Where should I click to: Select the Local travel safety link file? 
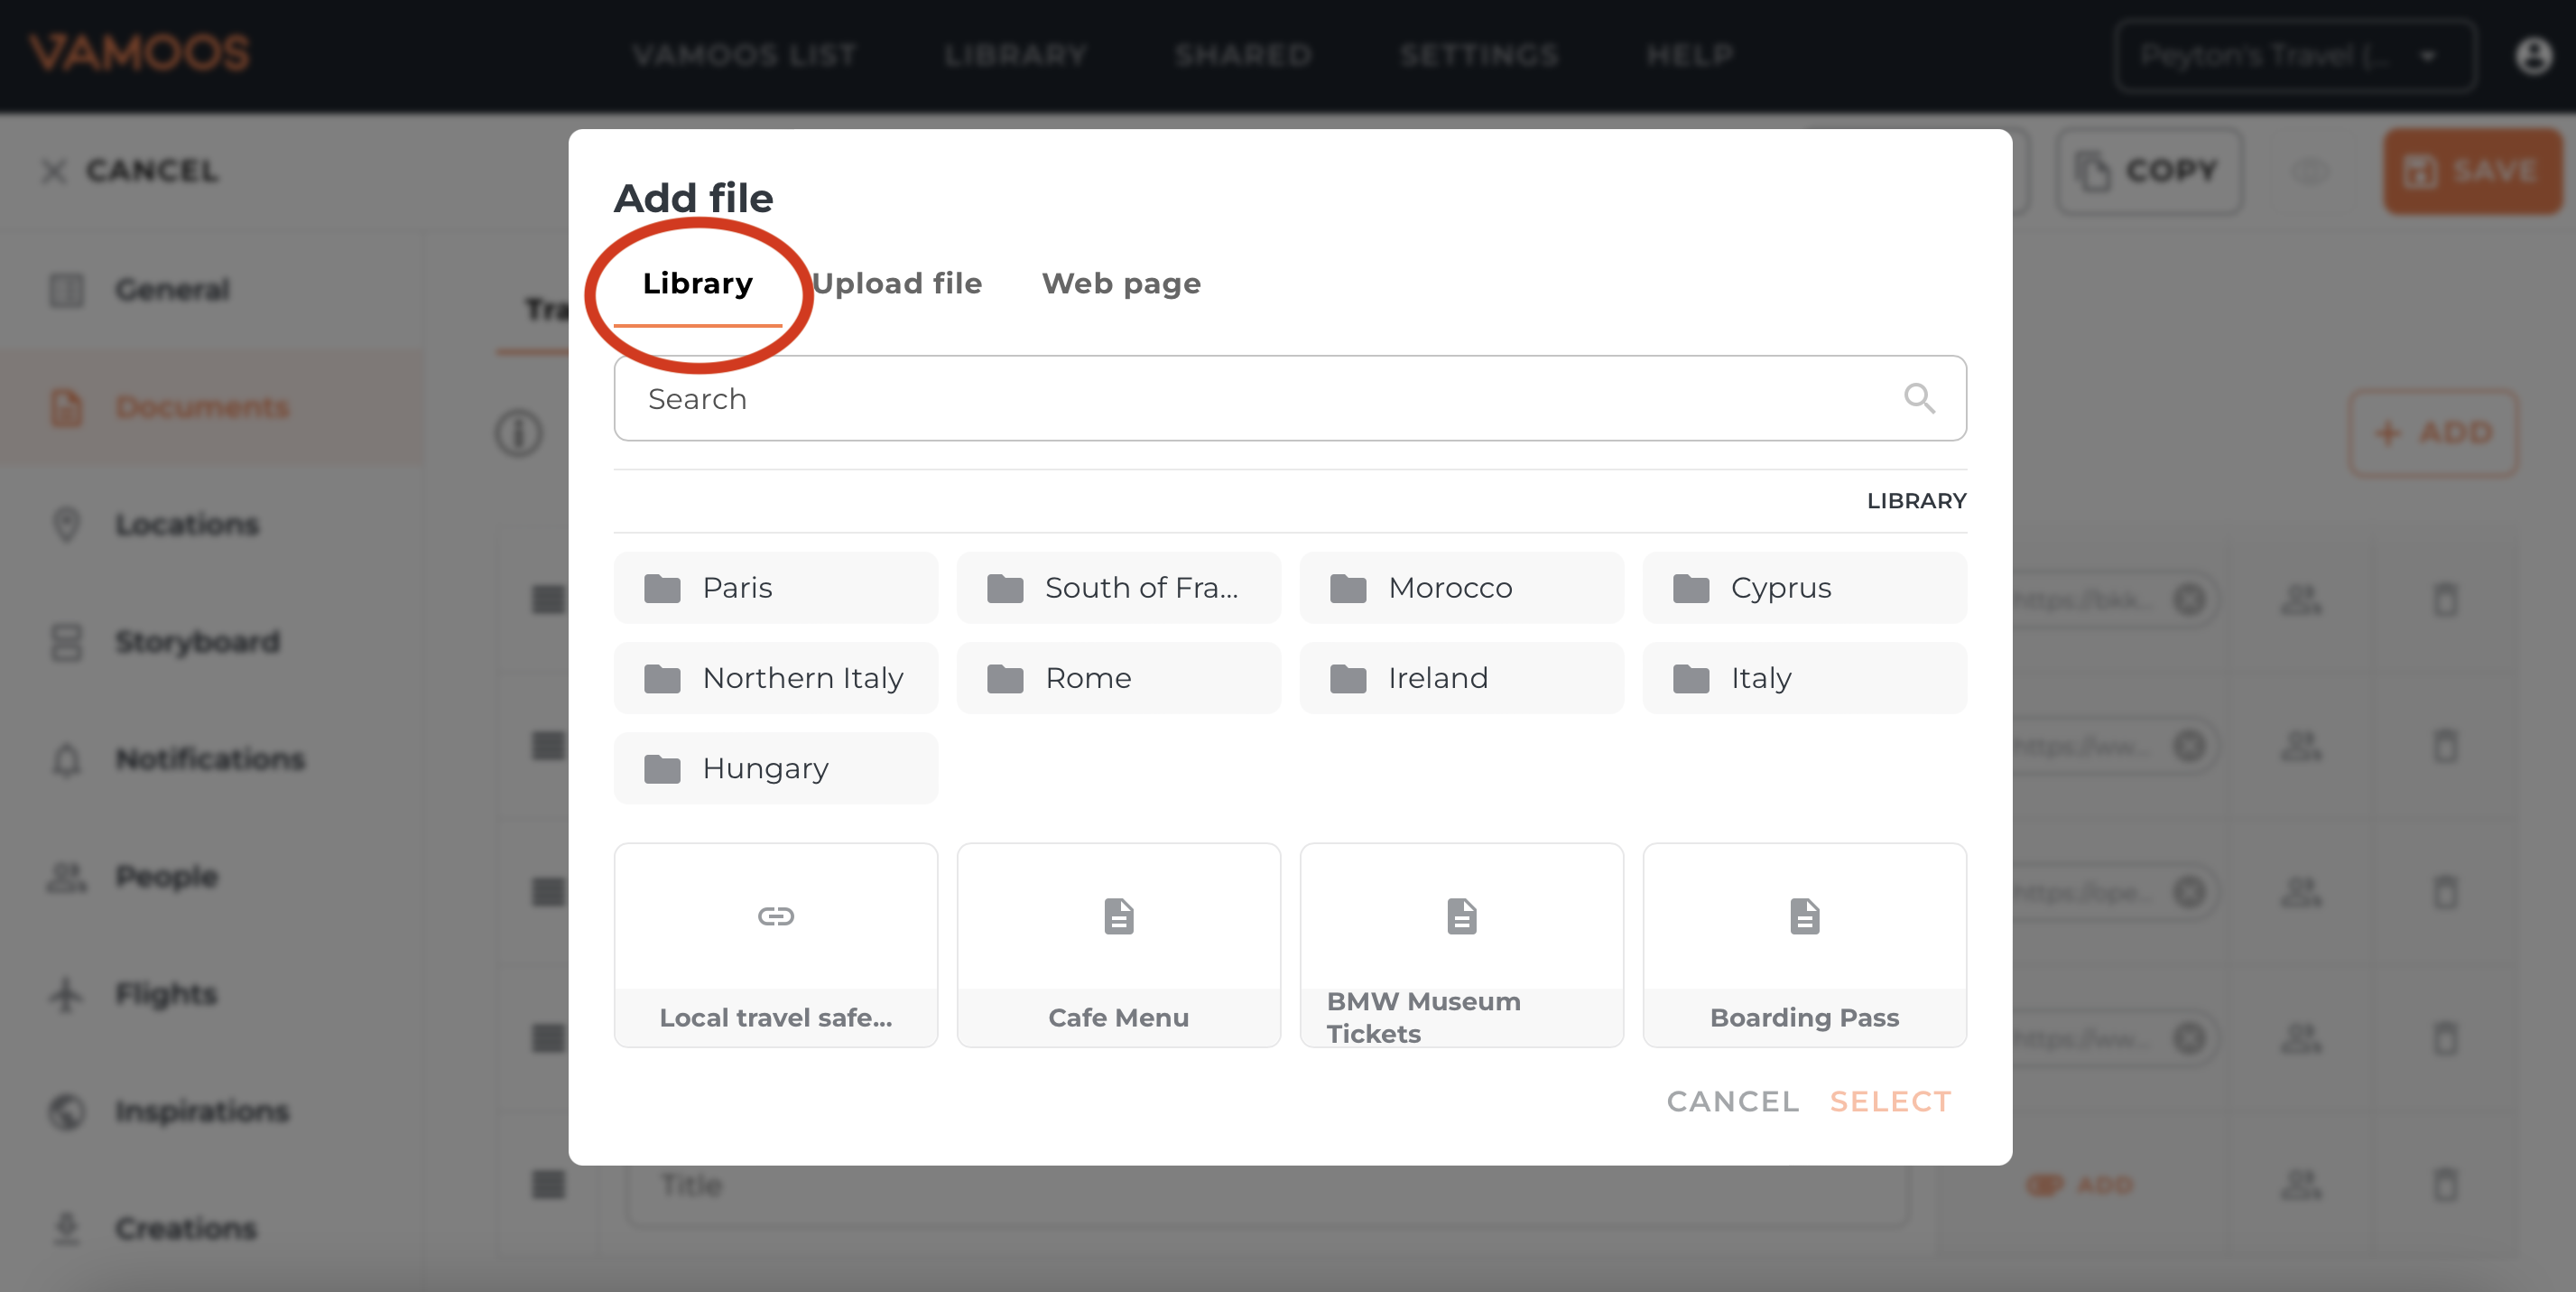tap(775, 945)
